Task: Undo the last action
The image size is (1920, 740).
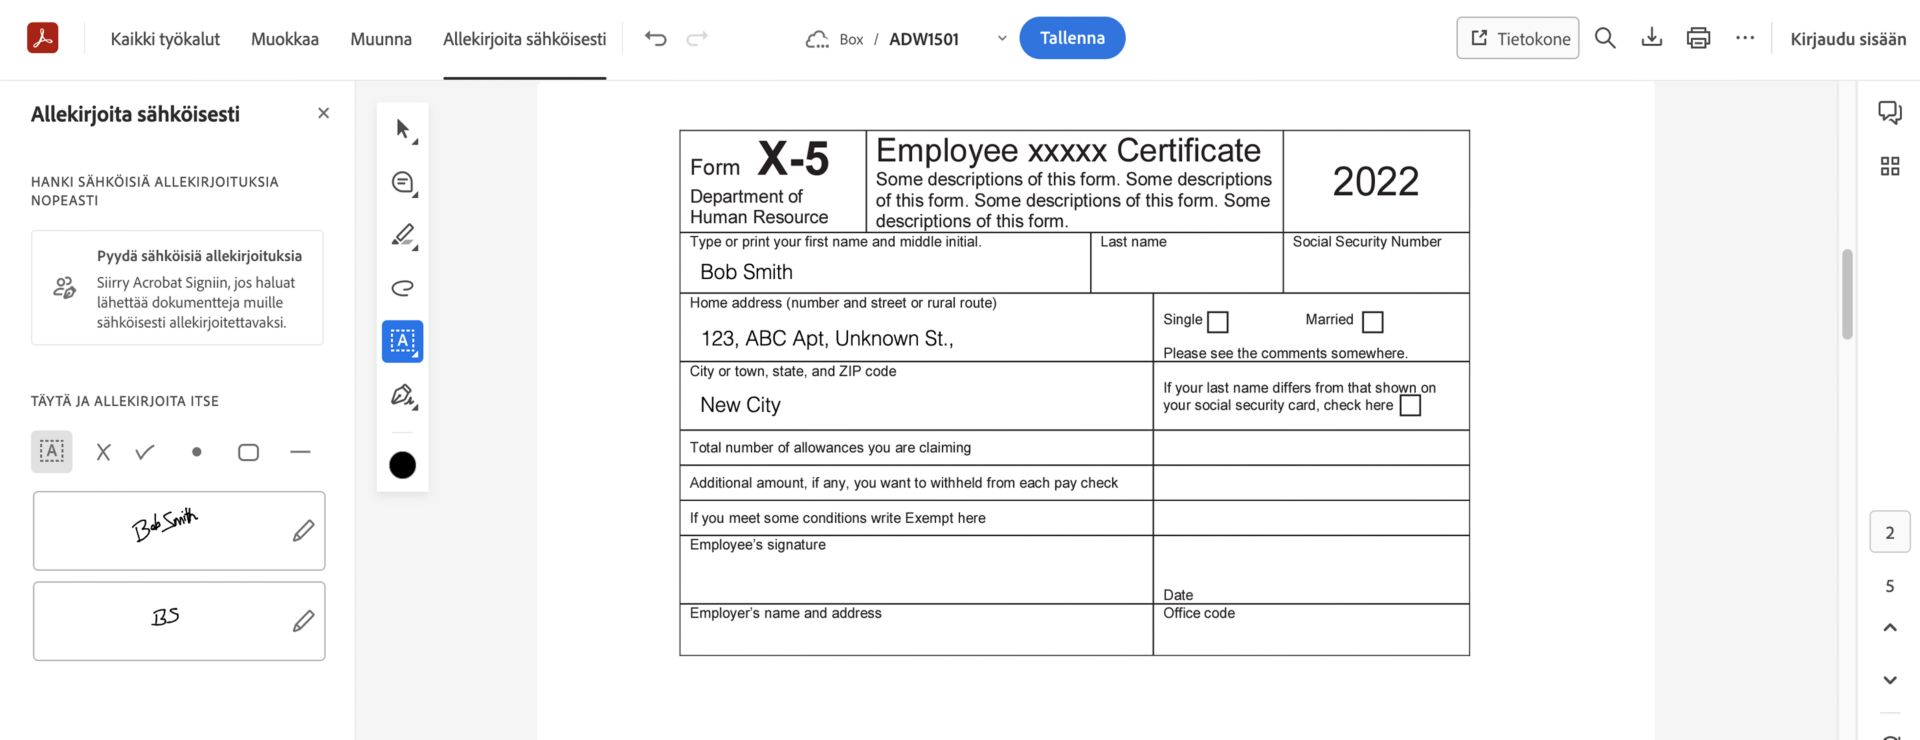Action: click(655, 38)
